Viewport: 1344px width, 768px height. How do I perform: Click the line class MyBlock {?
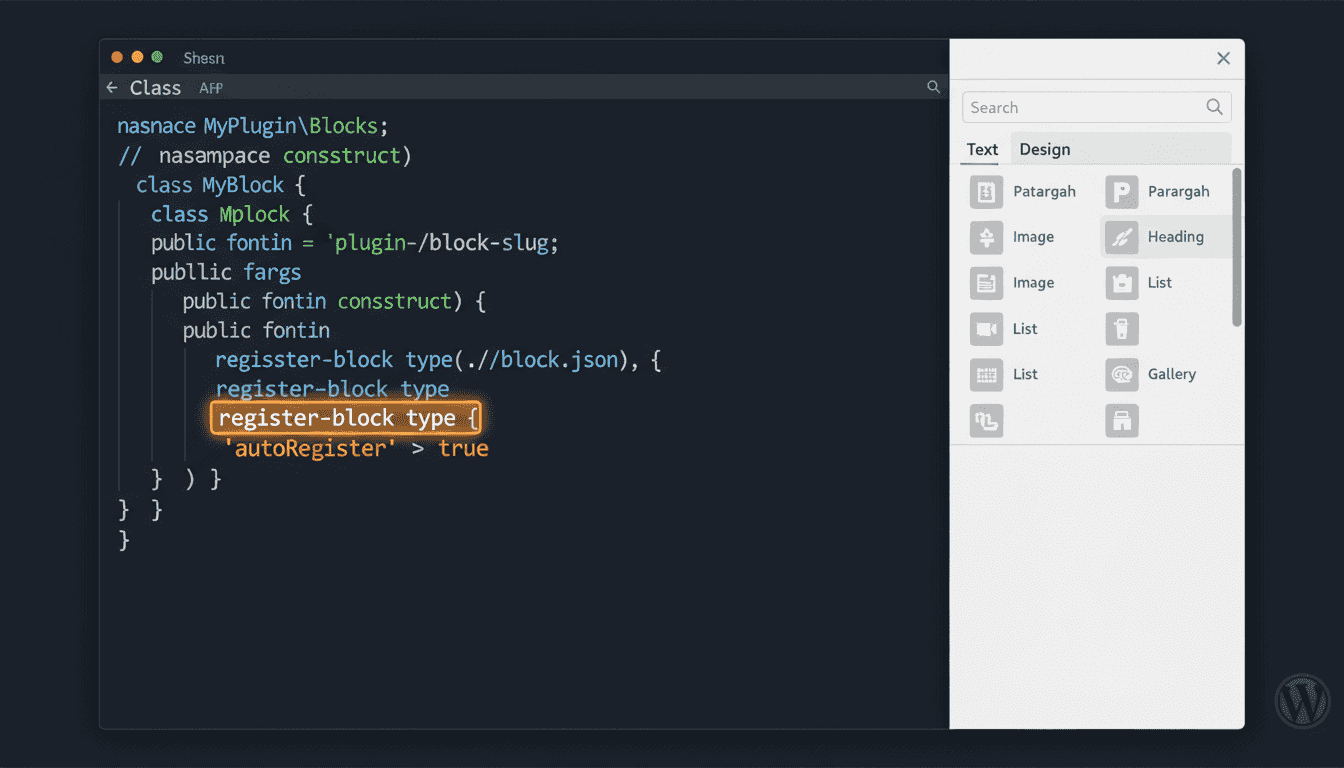[x=220, y=185]
